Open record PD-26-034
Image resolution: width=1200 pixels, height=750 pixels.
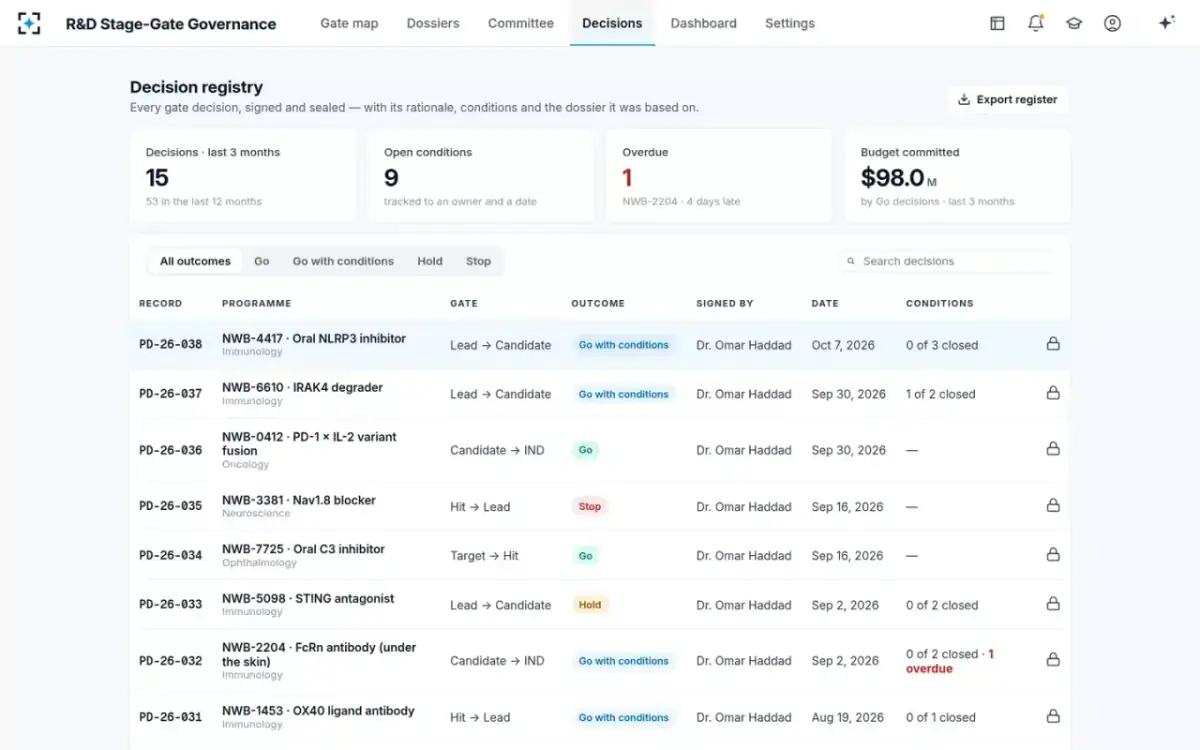tap(171, 555)
